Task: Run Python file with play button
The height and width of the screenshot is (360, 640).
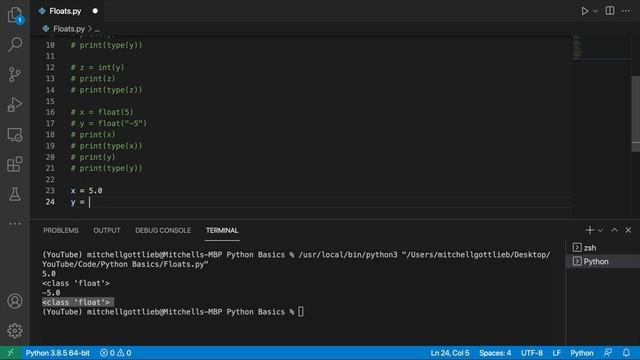Action: (x=584, y=11)
